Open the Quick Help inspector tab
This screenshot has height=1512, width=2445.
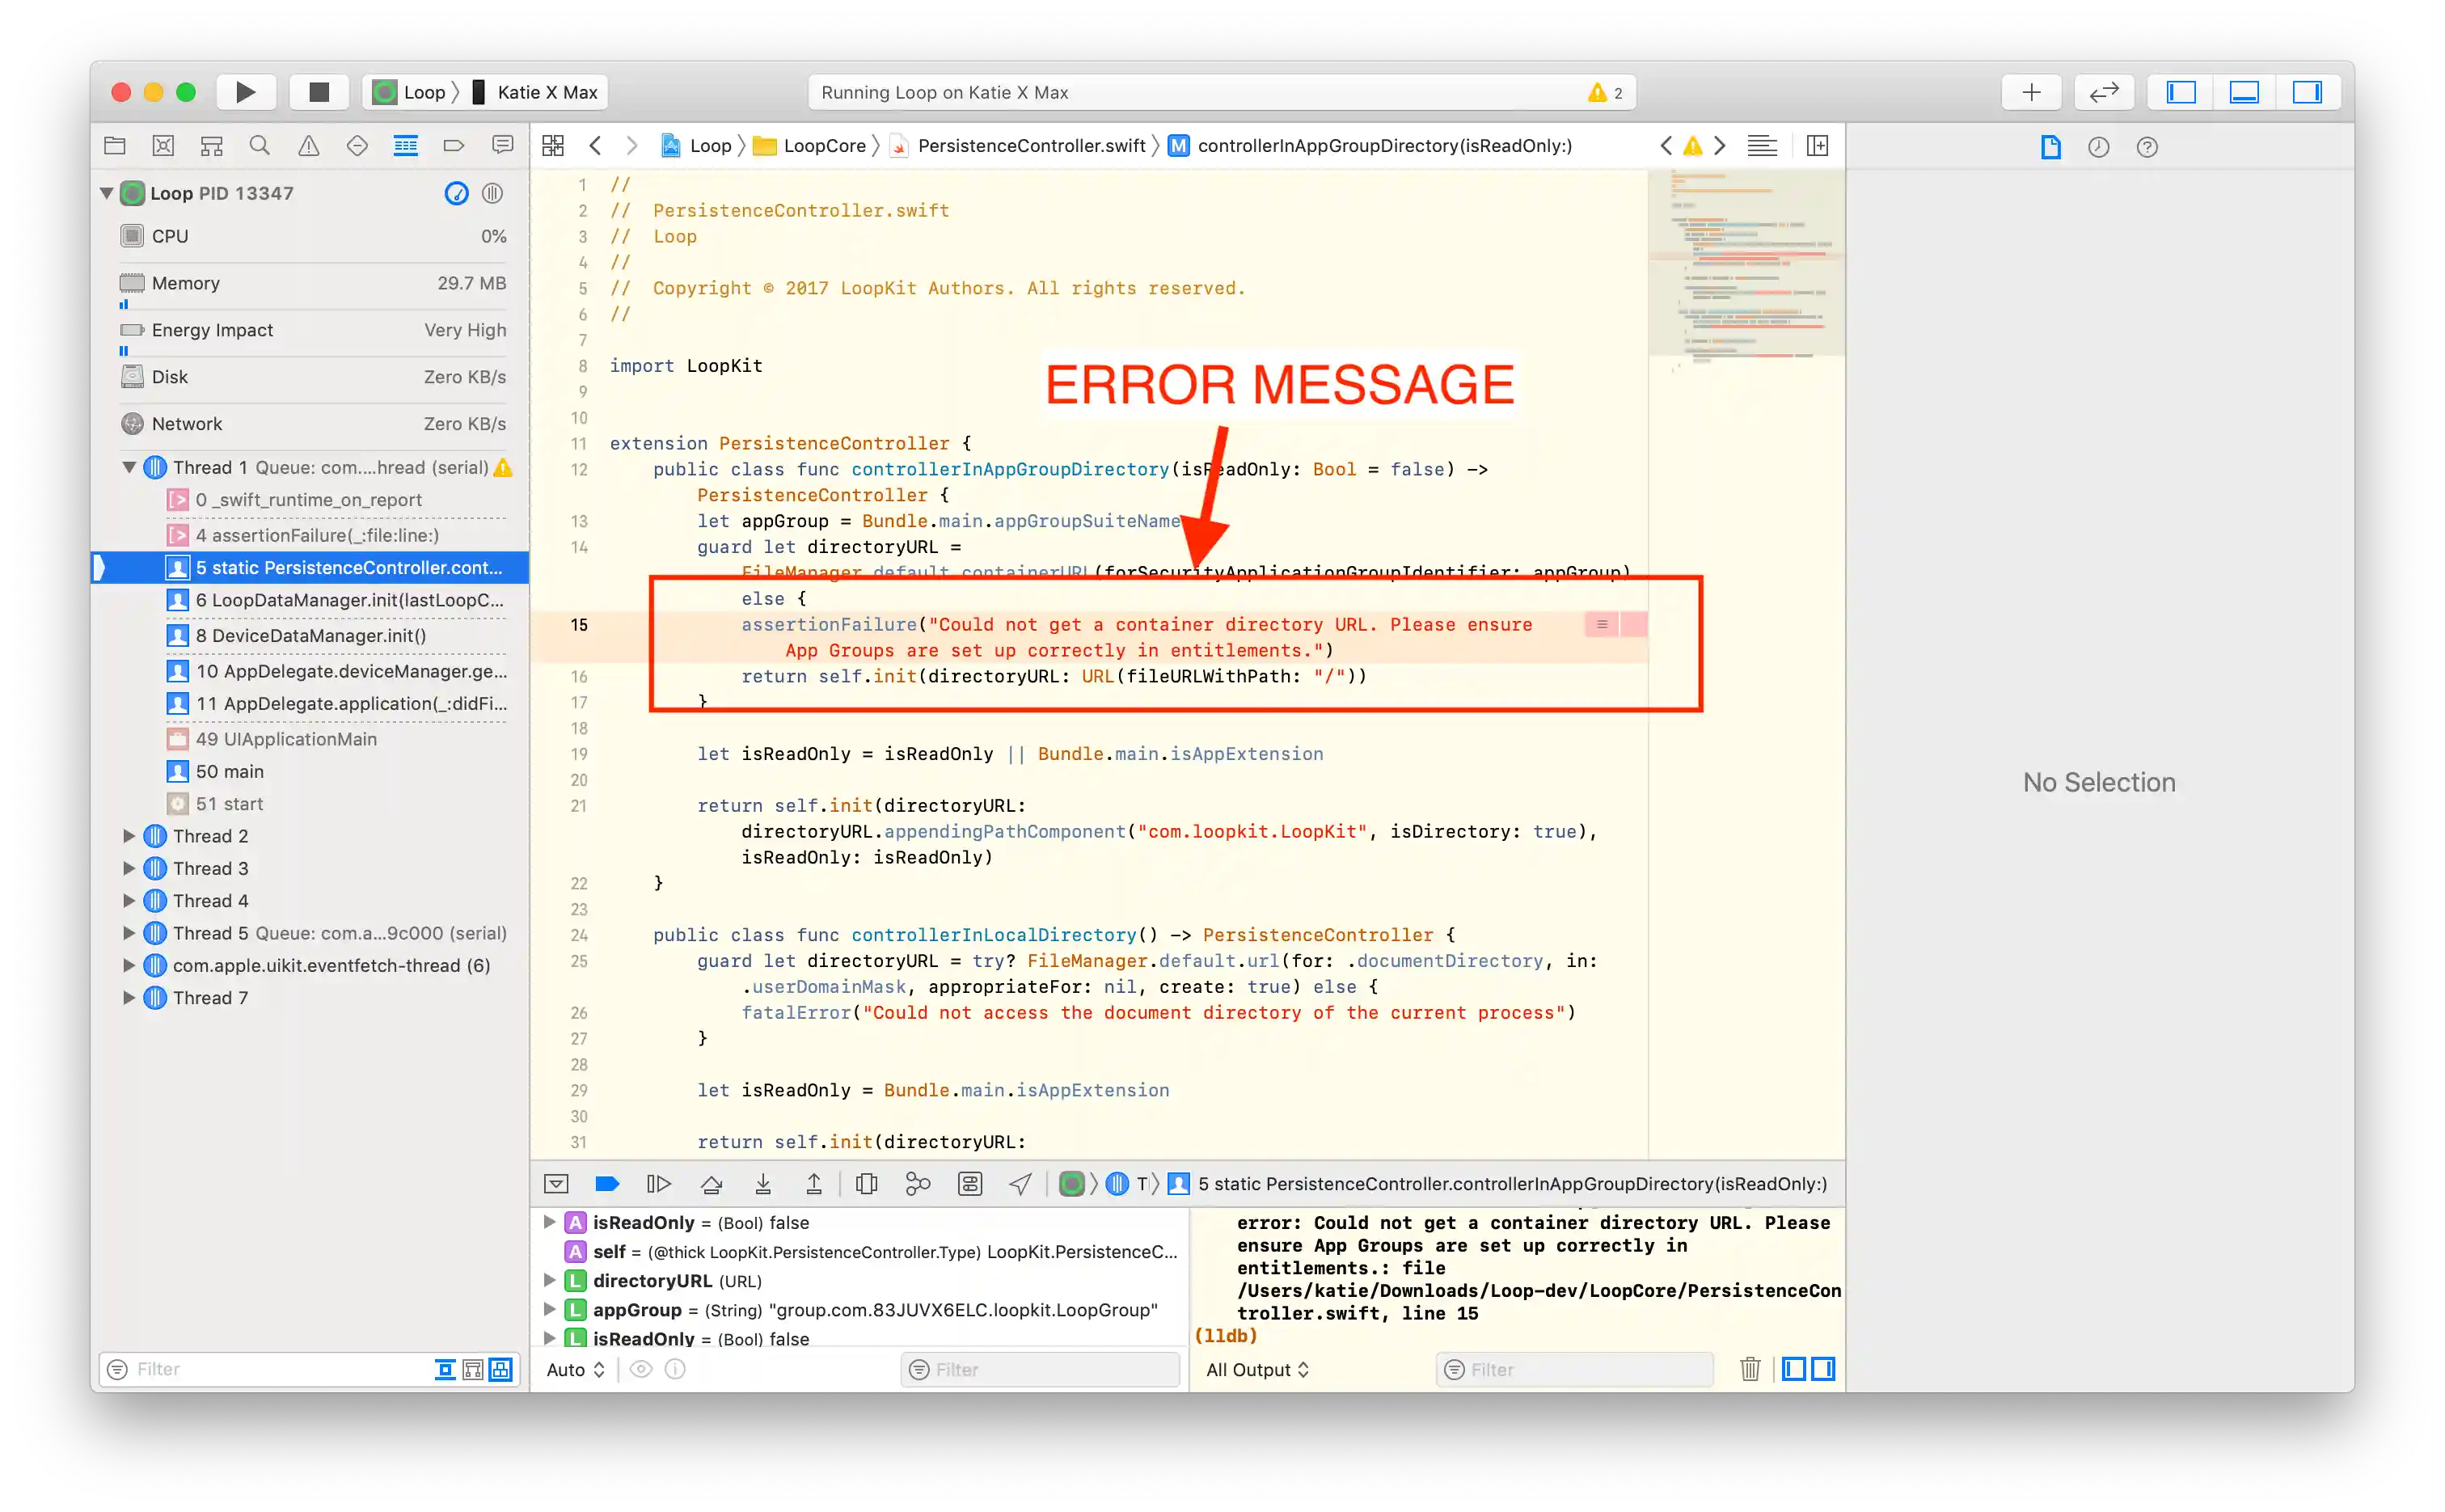[x=2147, y=147]
